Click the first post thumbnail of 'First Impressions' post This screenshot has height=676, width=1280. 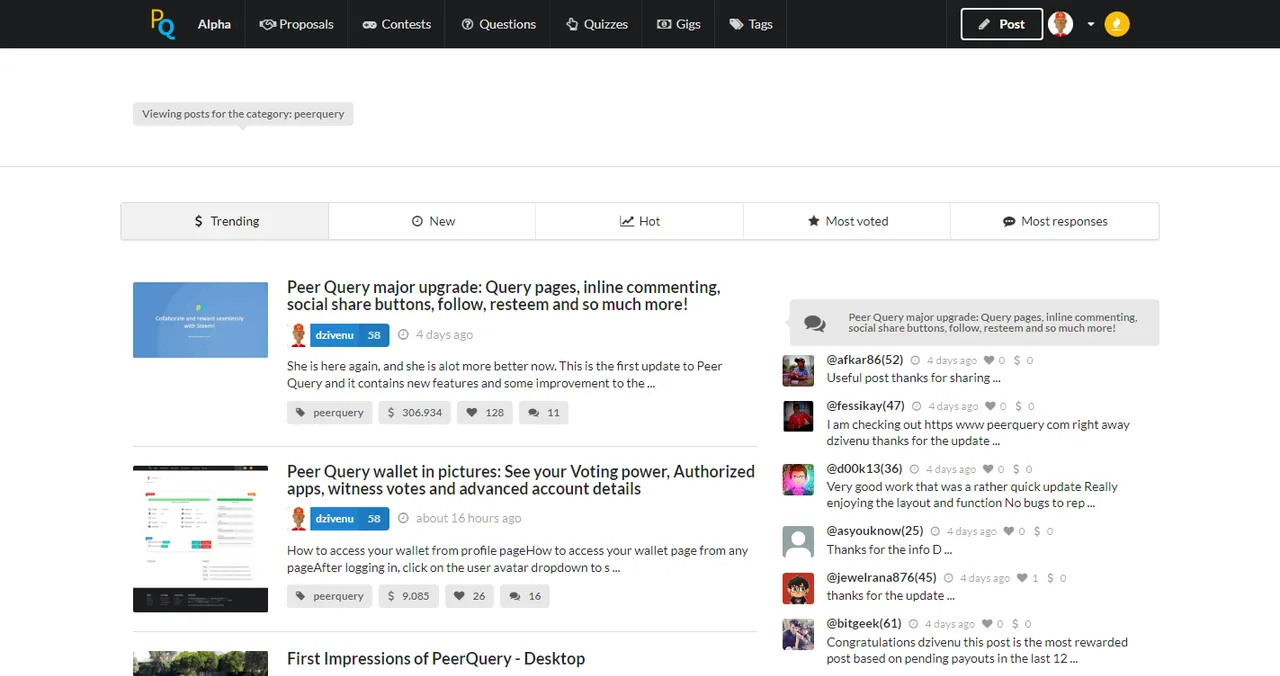(x=200, y=663)
